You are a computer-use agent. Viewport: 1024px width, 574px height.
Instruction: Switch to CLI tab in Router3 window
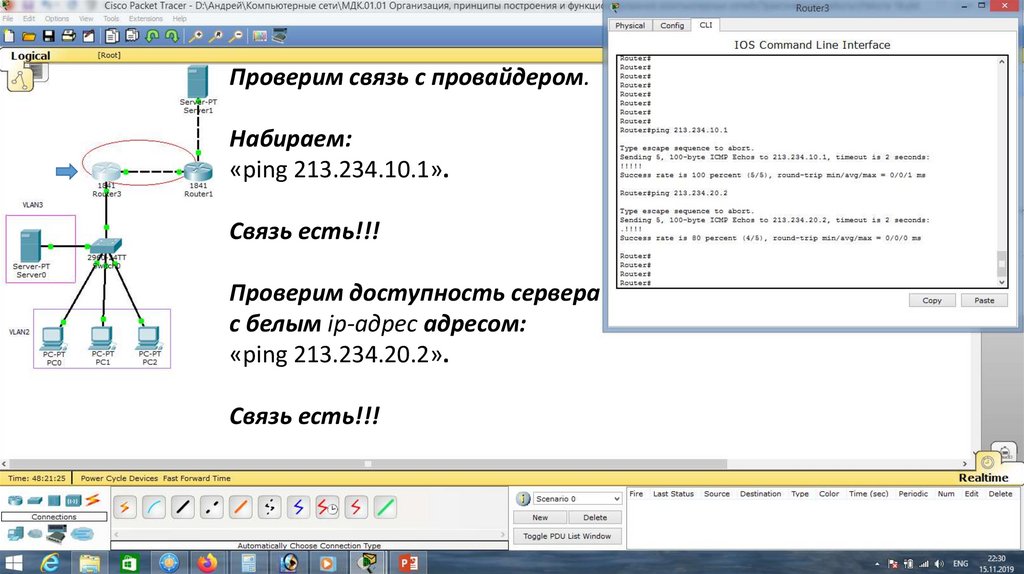(x=706, y=25)
